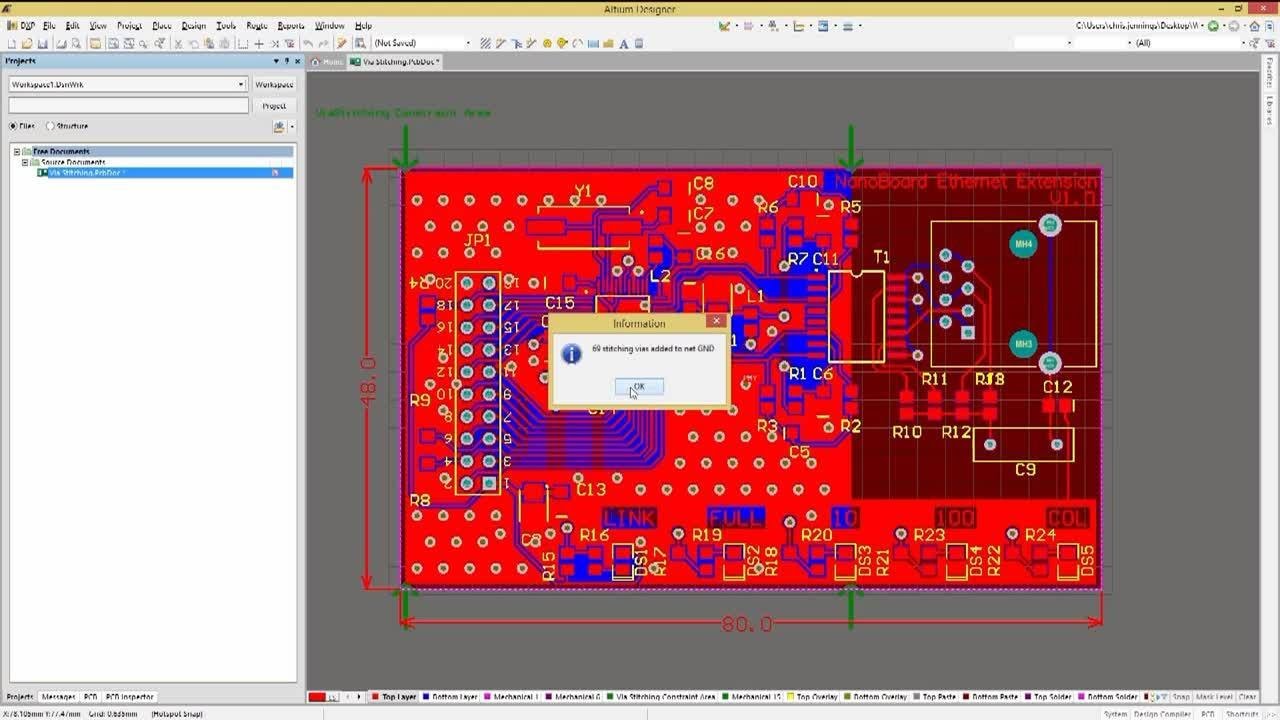Switch to the Top Solder layer tab
This screenshot has height=720, width=1280.
pos(1050,697)
